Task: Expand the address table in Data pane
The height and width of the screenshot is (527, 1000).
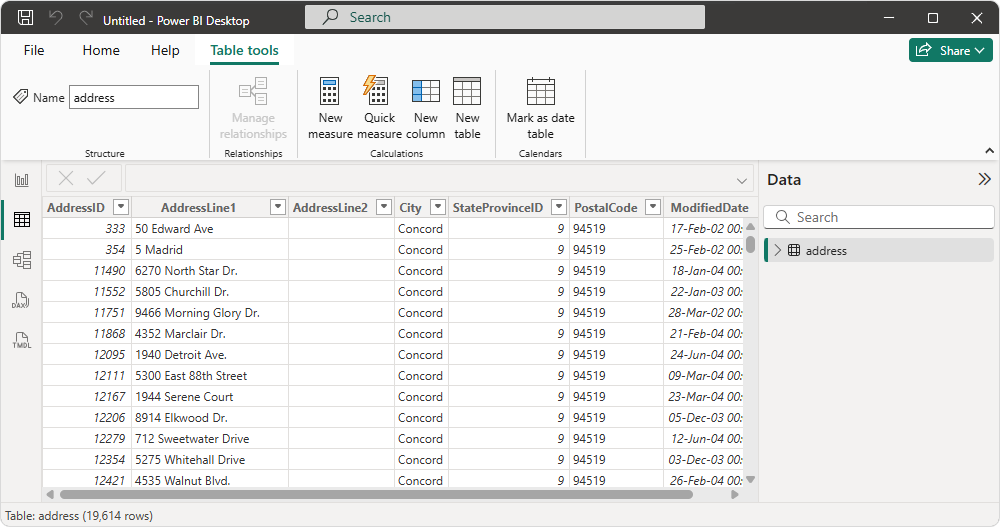Action: pos(777,250)
